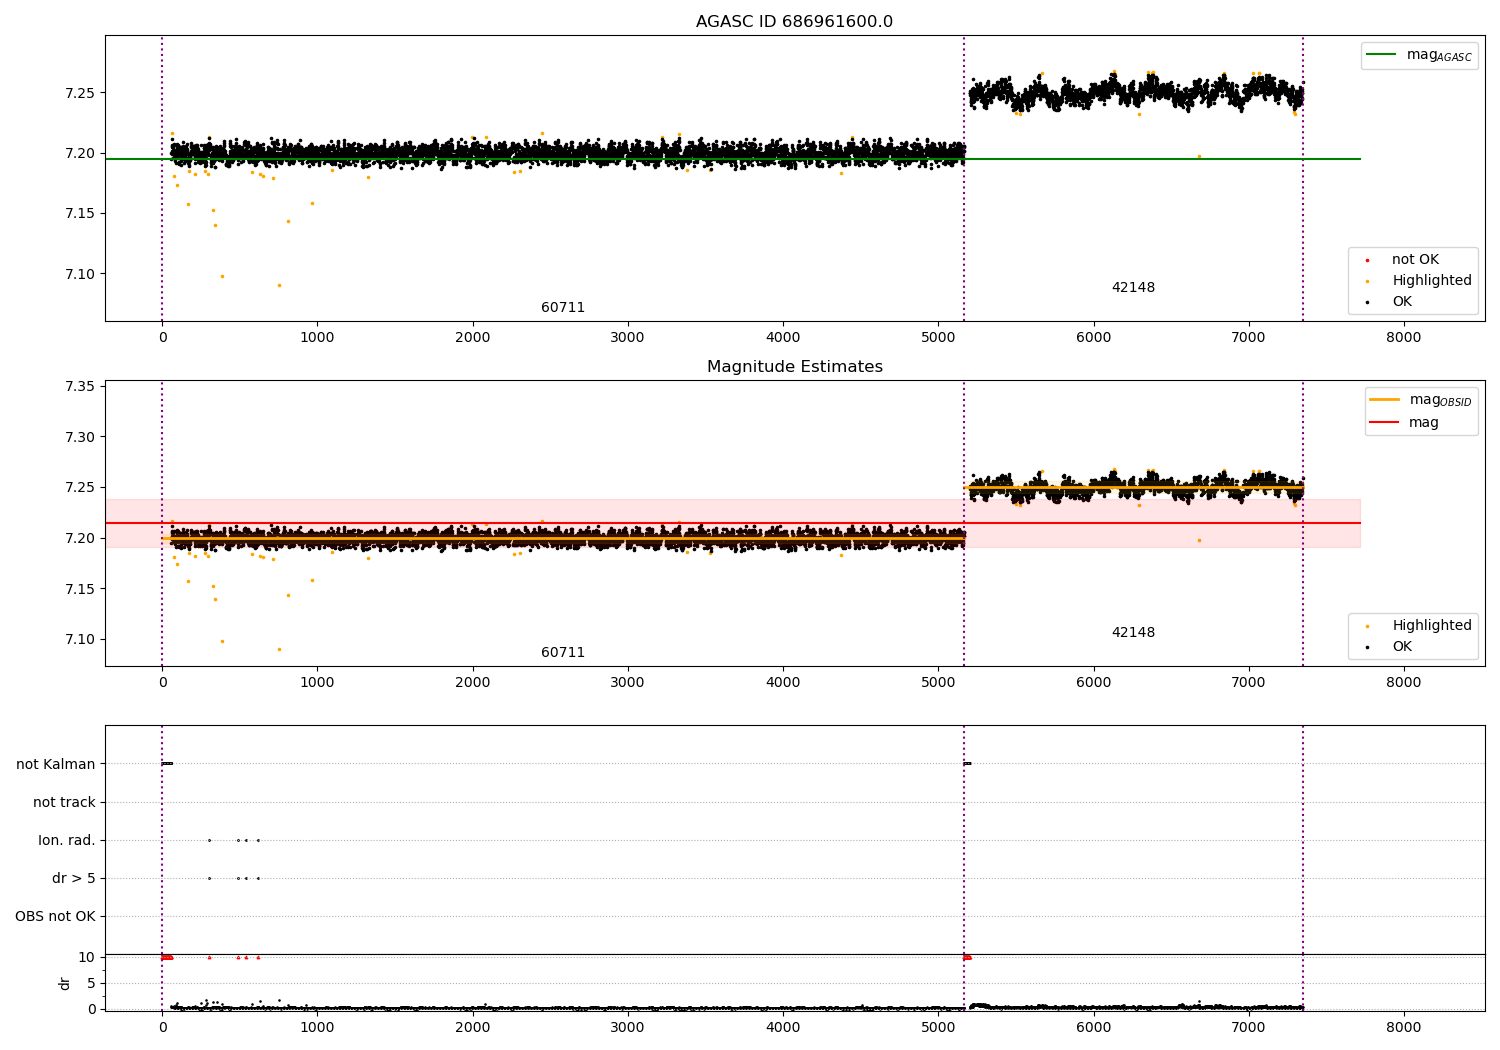The image size is (1500, 1050).
Task: Click the '6000' x-axis tick of middle plot
Action: point(1093,683)
